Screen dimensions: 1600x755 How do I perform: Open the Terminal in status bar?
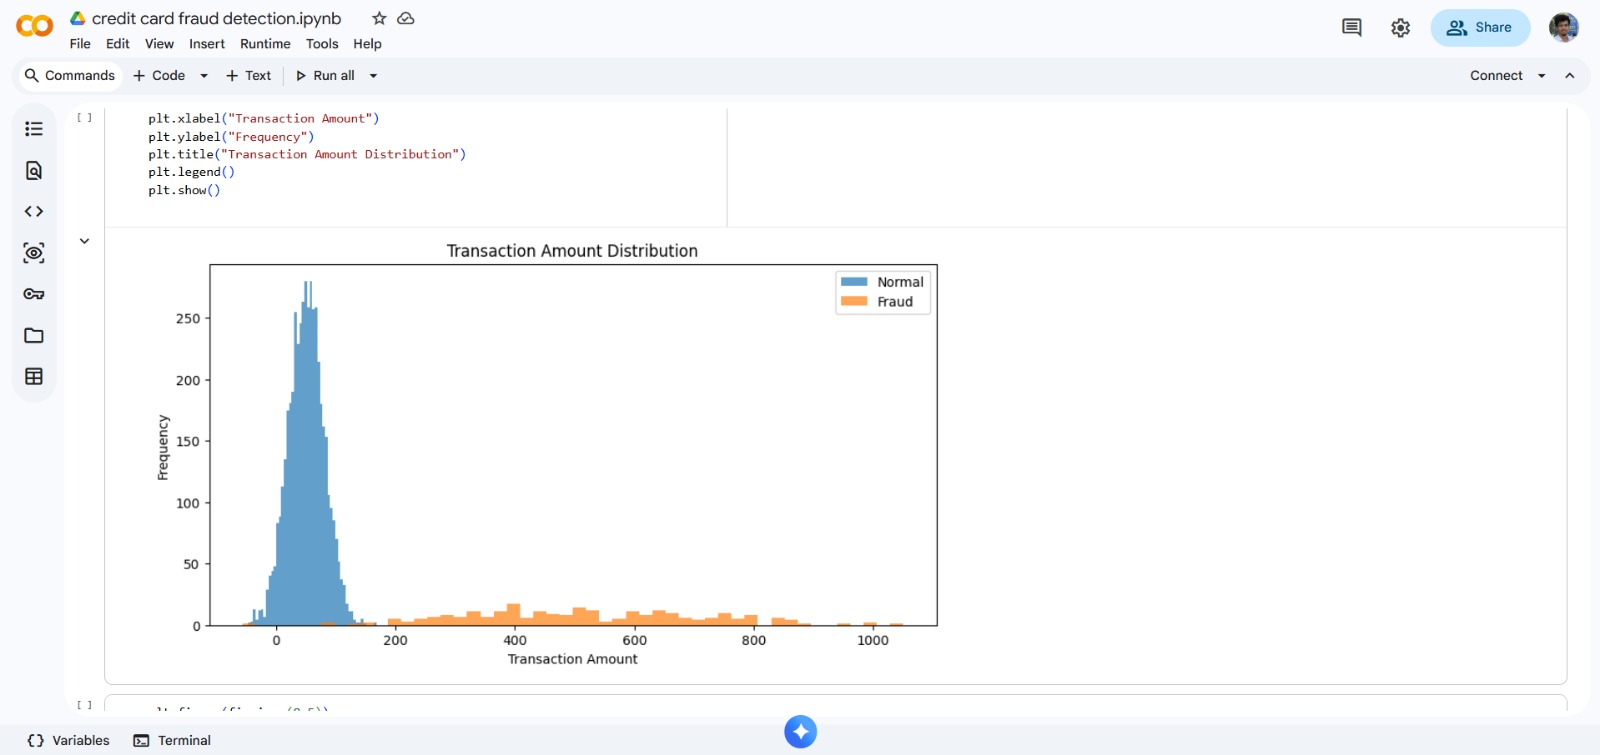pos(173,740)
